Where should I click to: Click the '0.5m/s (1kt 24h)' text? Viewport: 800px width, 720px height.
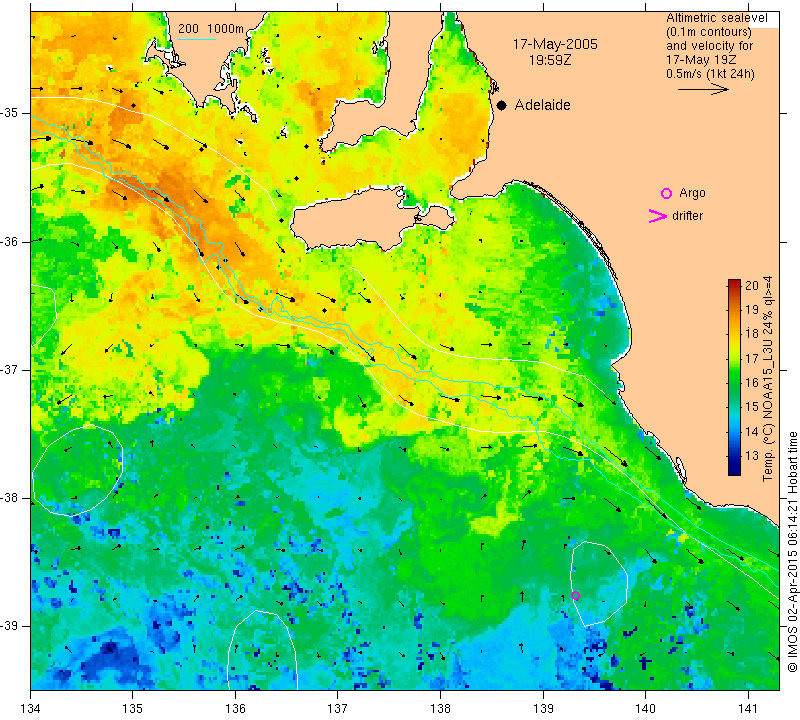[x=710, y=74]
